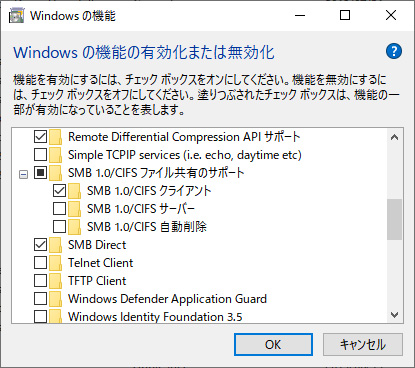Enable SMB 1.0/CIFS サーバー checkbox
Image resolution: width=415 pixels, height=368 pixels.
[59, 209]
